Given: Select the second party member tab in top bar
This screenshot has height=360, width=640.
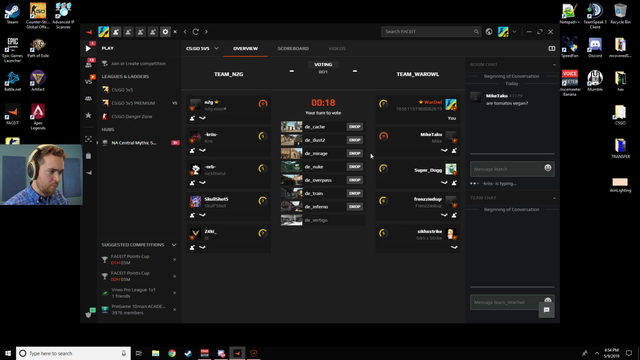Looking at the screenshot, I should click(x=128, y=32).
